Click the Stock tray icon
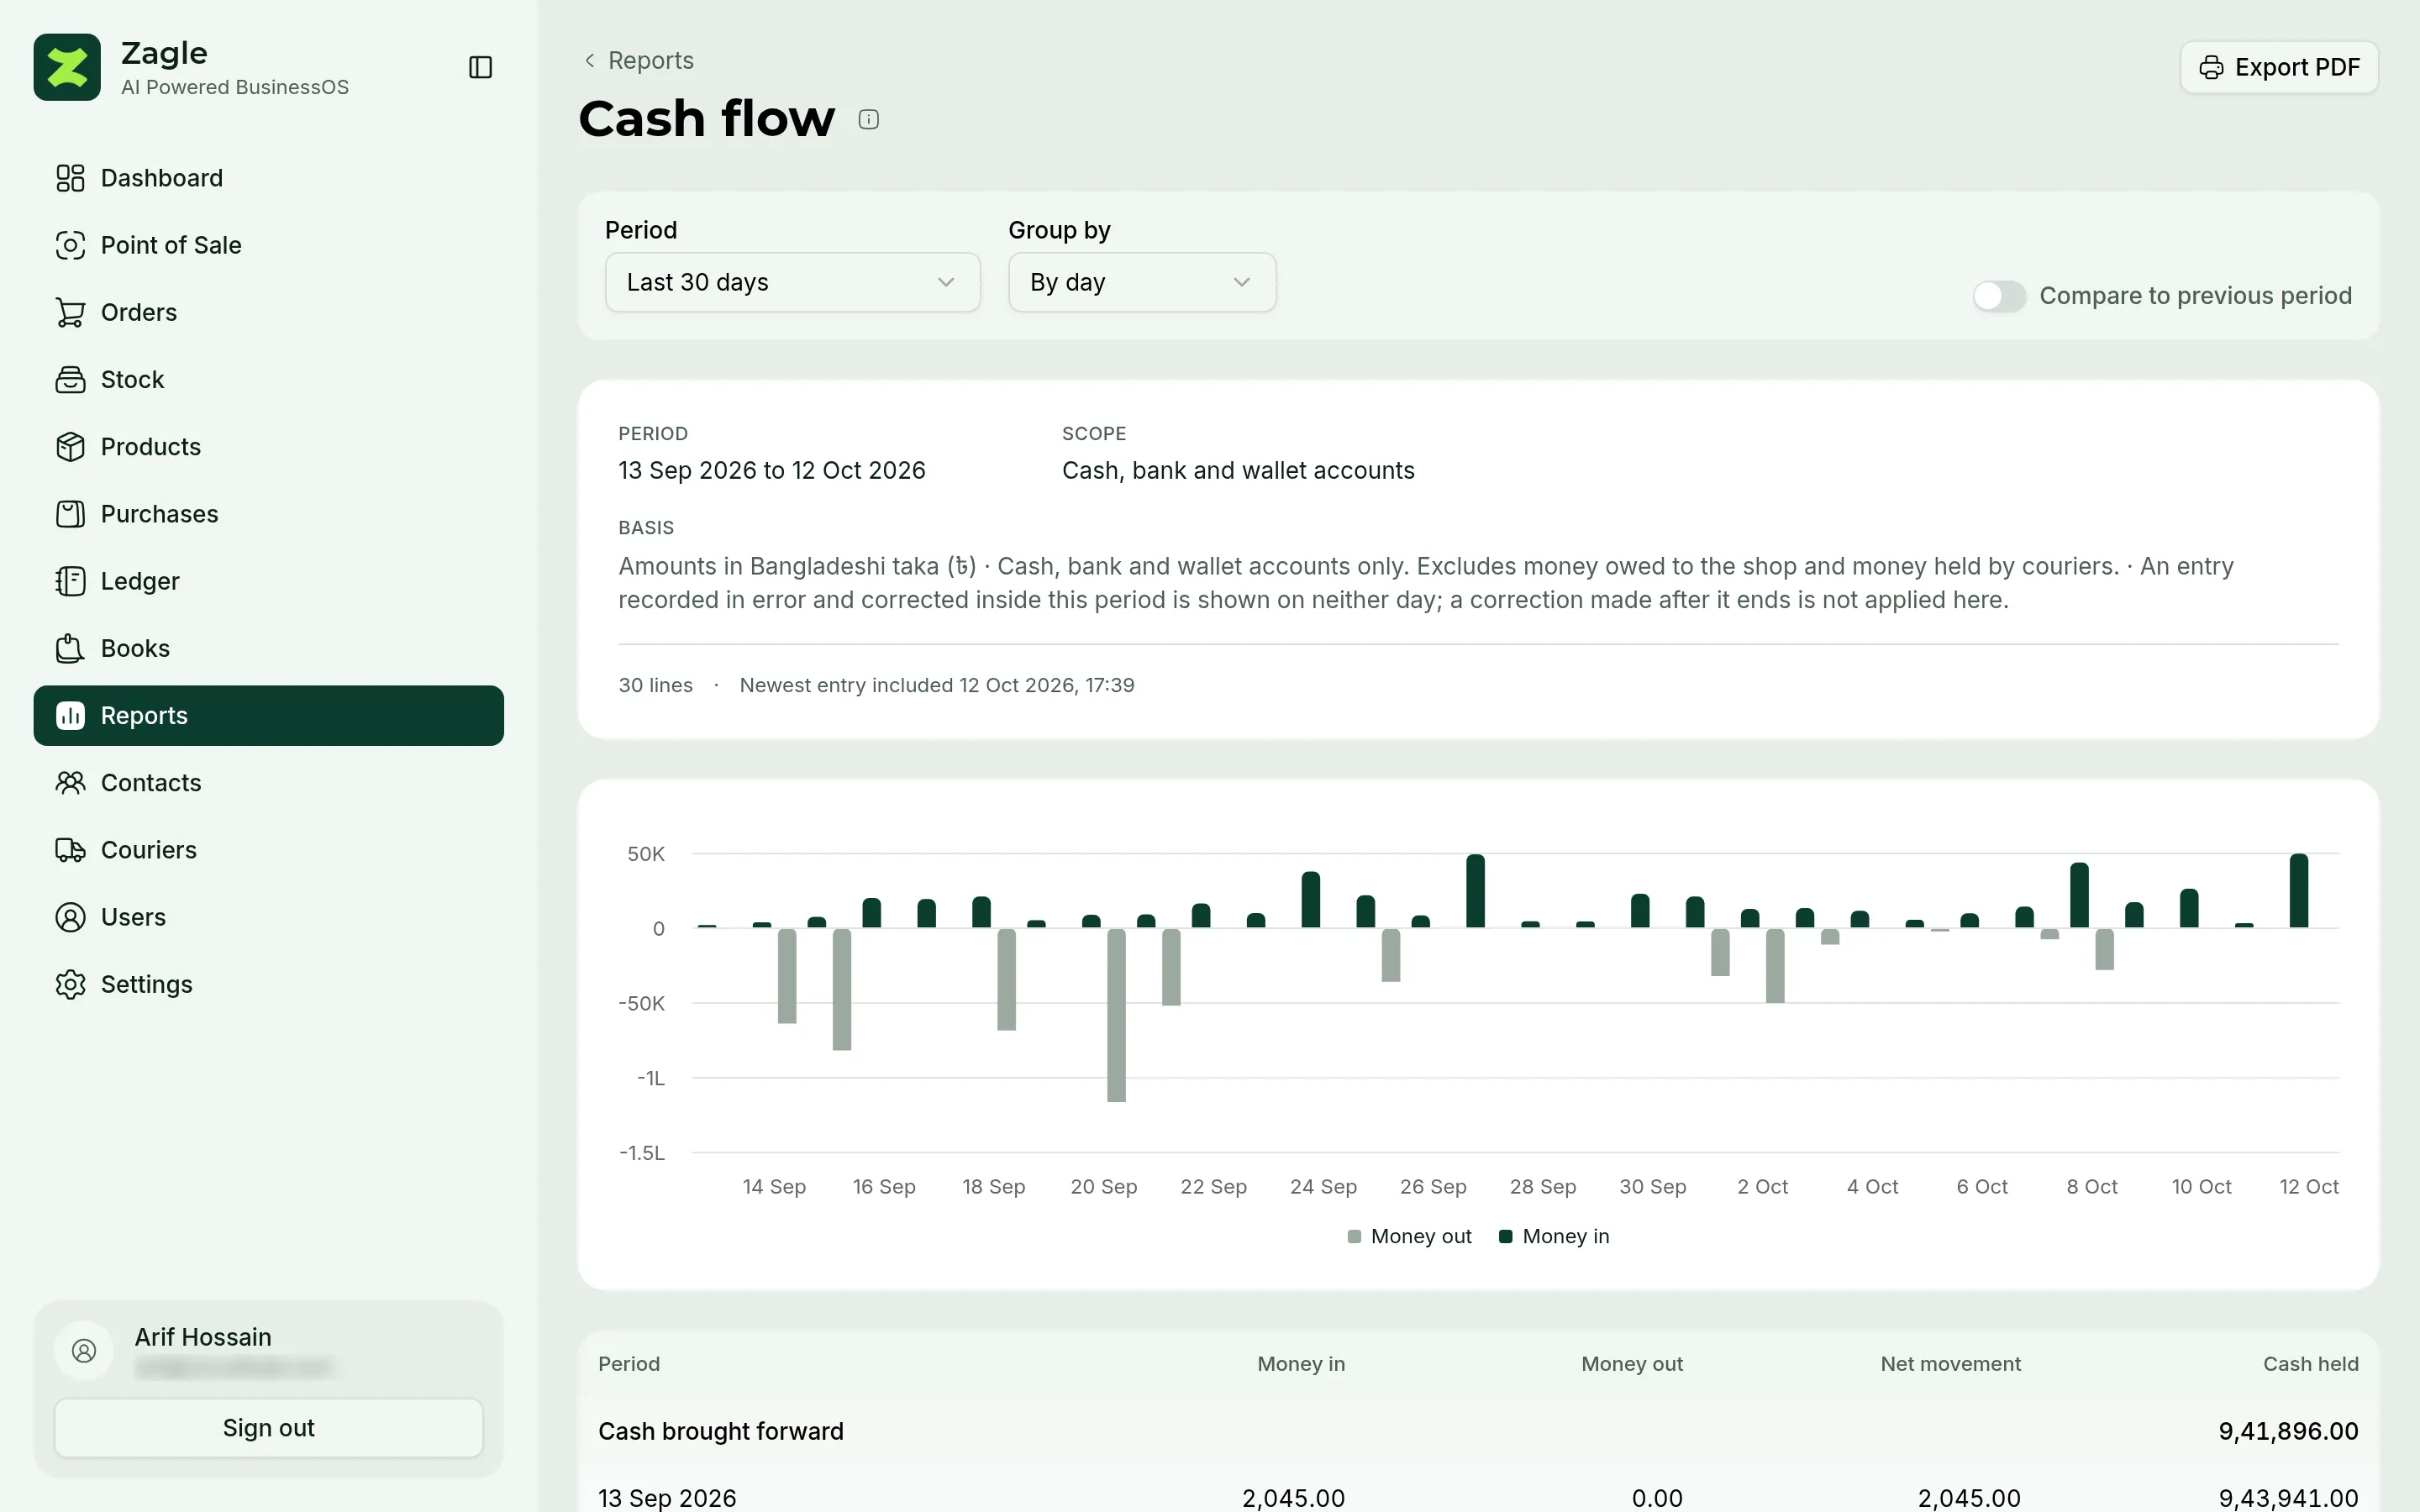The height and width of the screenshot is (1512, 2420). pos(70,379)
